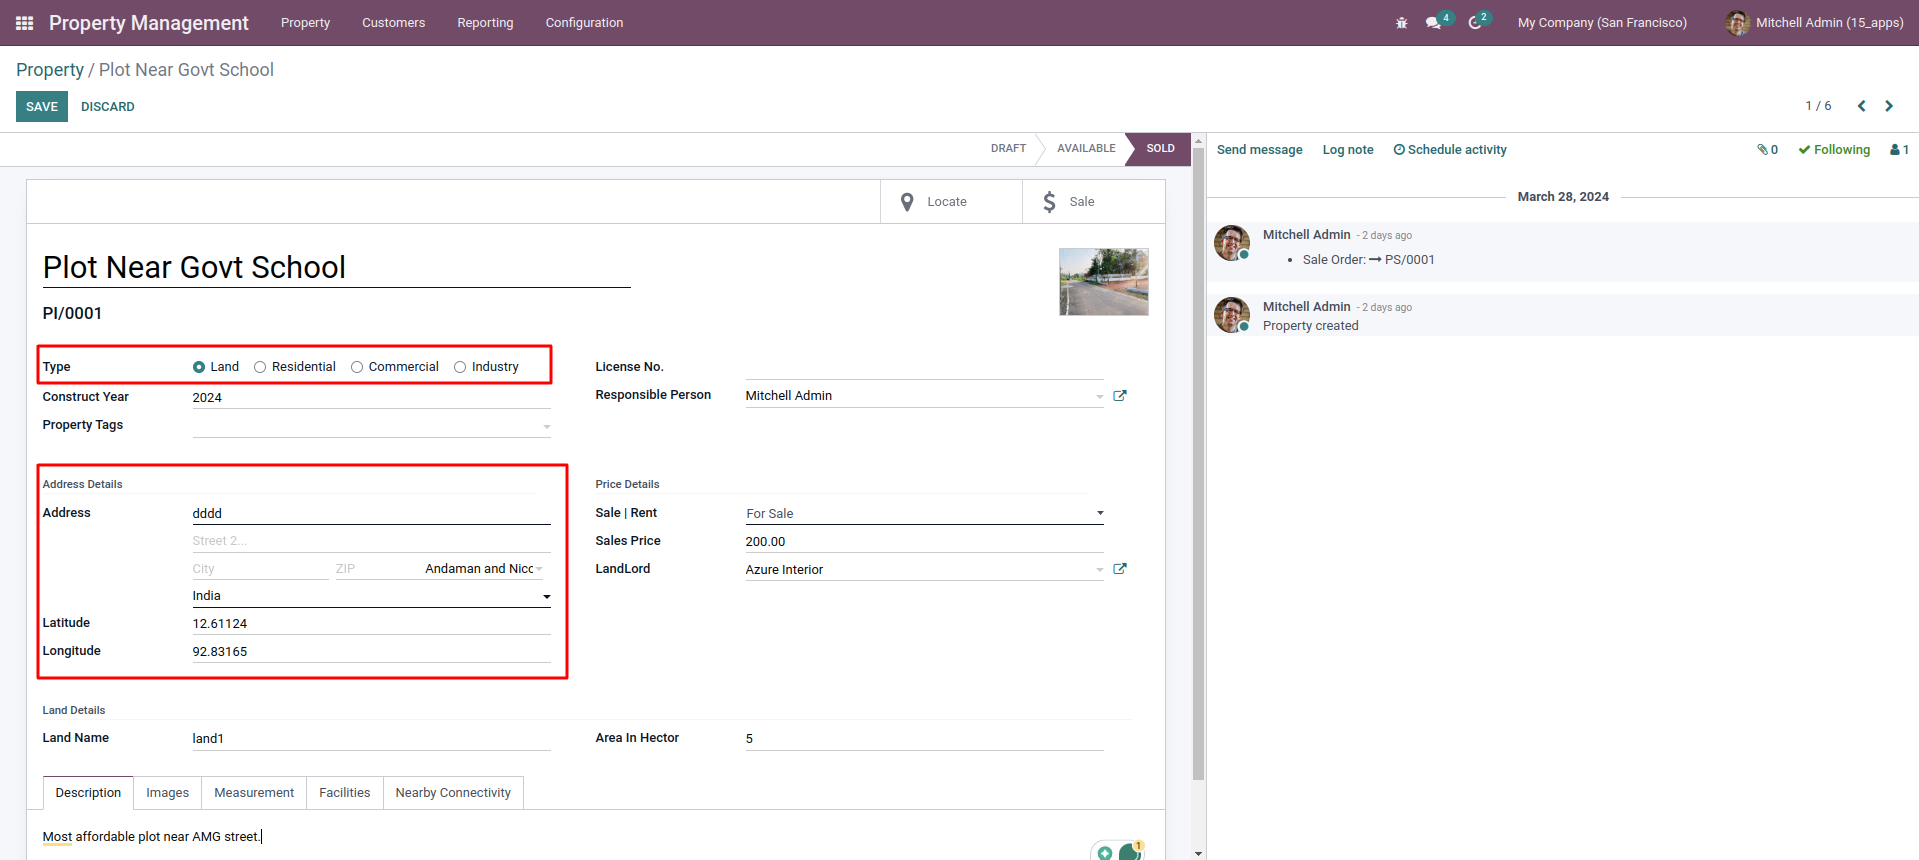Click the Area In Hector field

pyautogui.click(x=925, y=739)
